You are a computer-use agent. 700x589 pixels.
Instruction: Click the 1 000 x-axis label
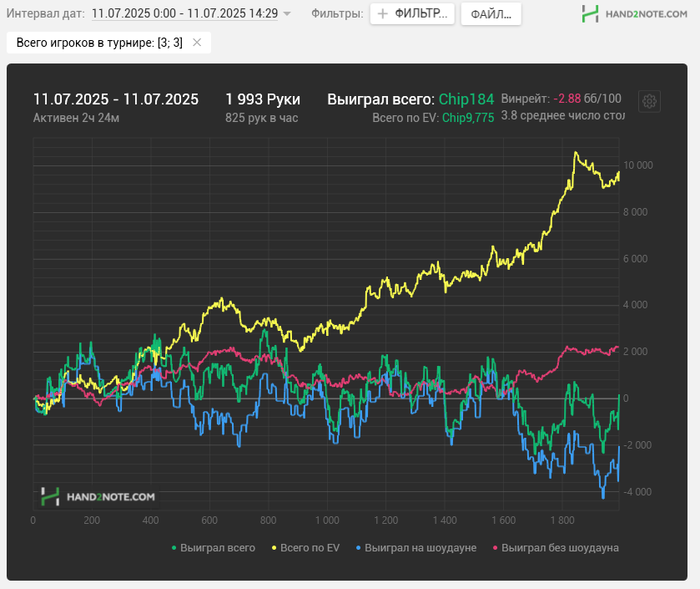coord(327,520)
